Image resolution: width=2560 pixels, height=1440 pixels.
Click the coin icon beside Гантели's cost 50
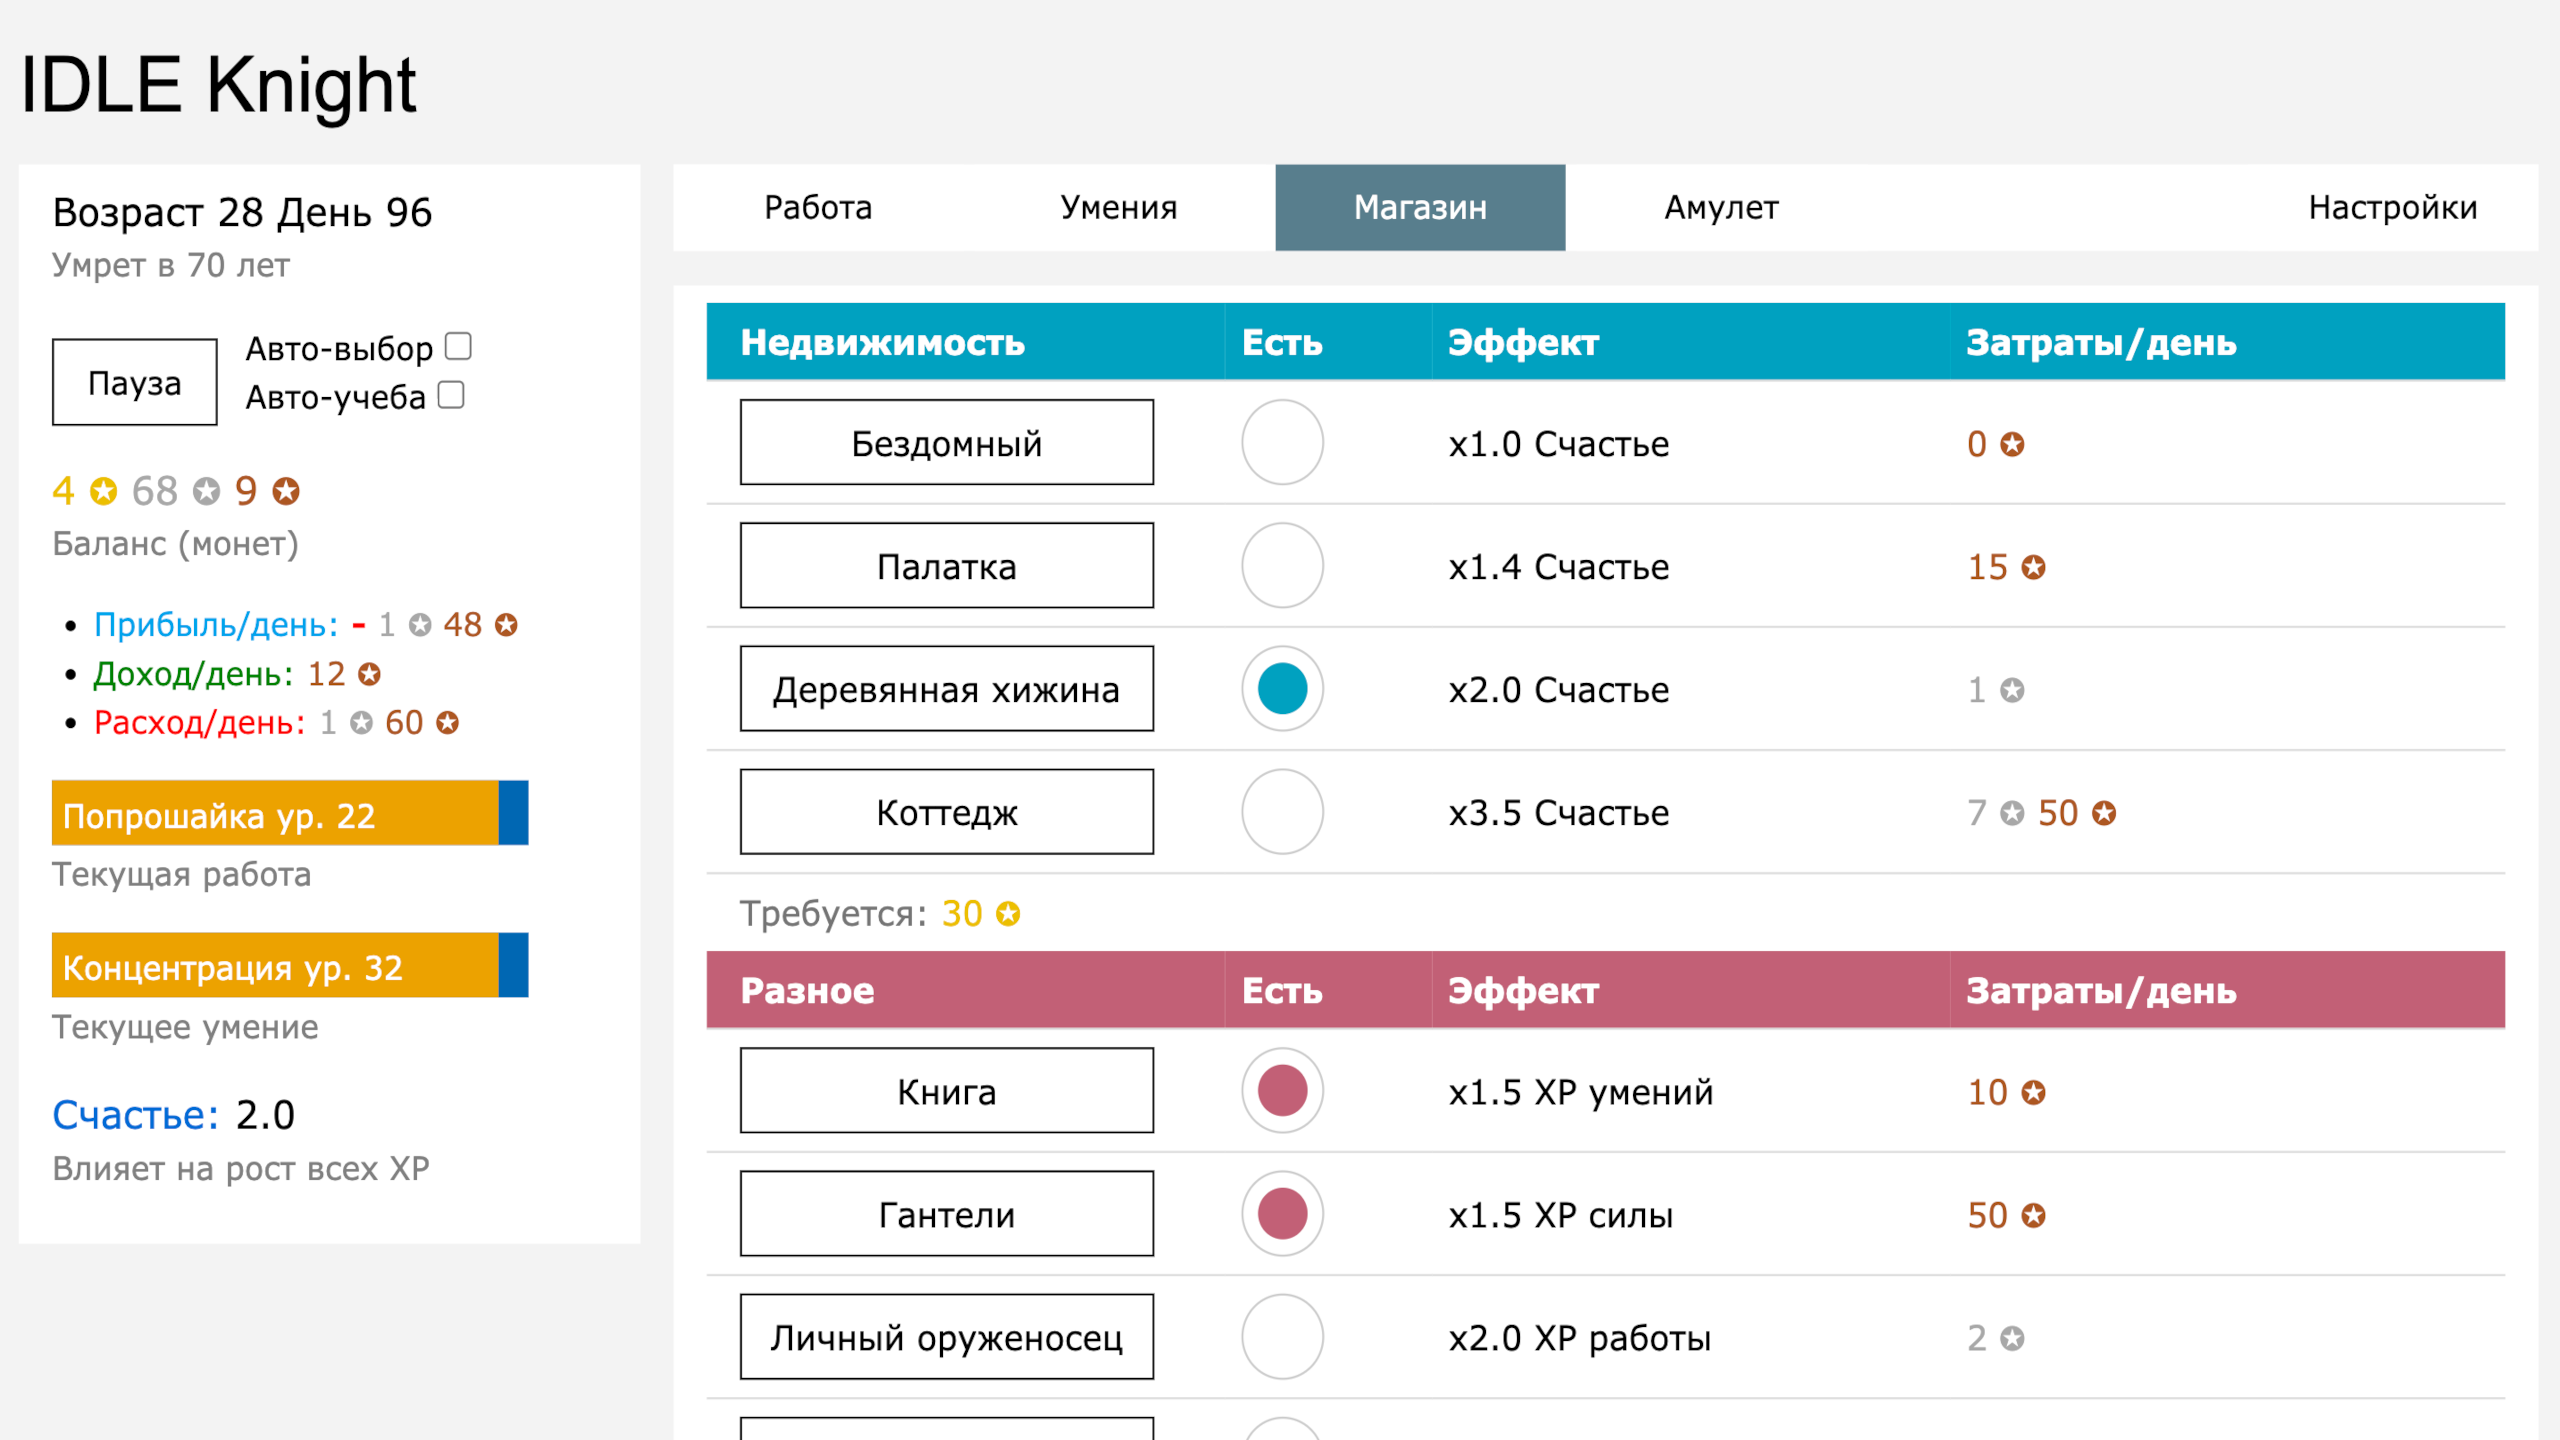pyautogui.click(x=2033, y=1216)
